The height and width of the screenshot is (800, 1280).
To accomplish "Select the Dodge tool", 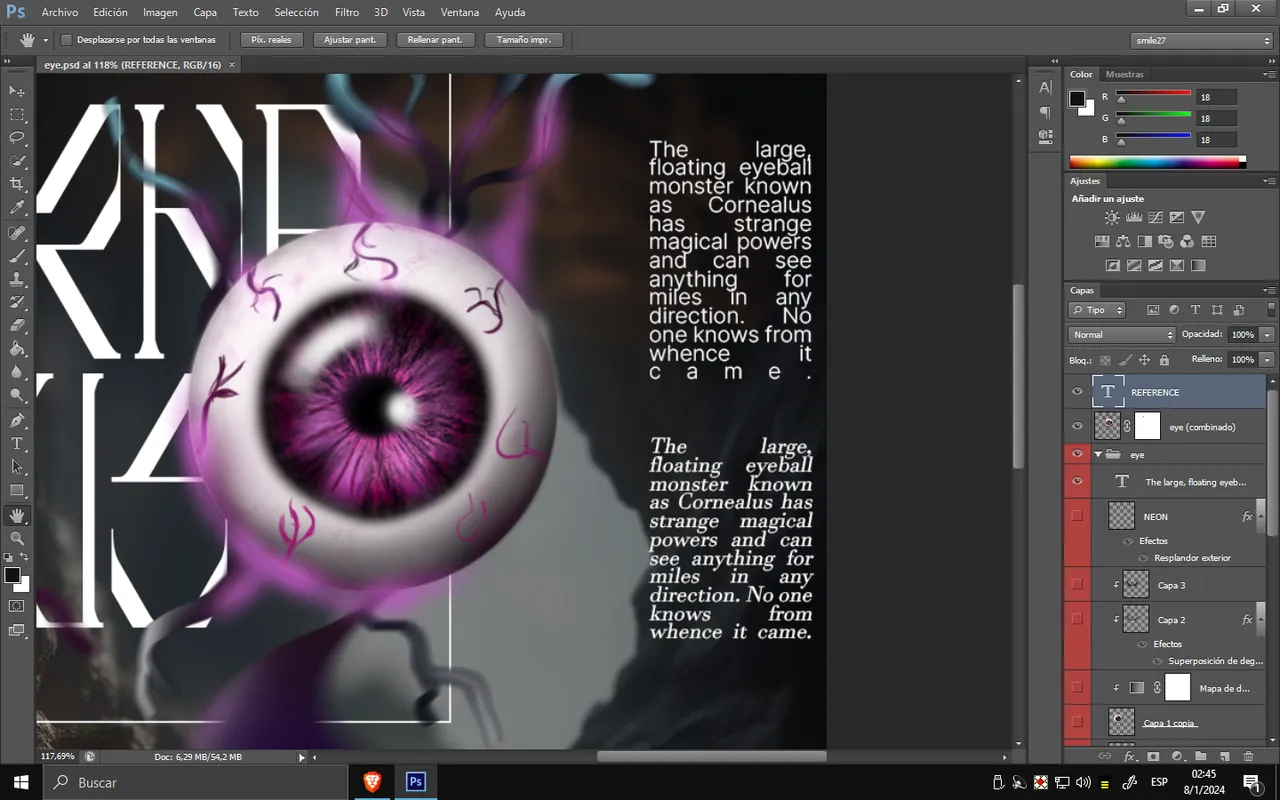I will pyautogui.click(x=17, y=396).
